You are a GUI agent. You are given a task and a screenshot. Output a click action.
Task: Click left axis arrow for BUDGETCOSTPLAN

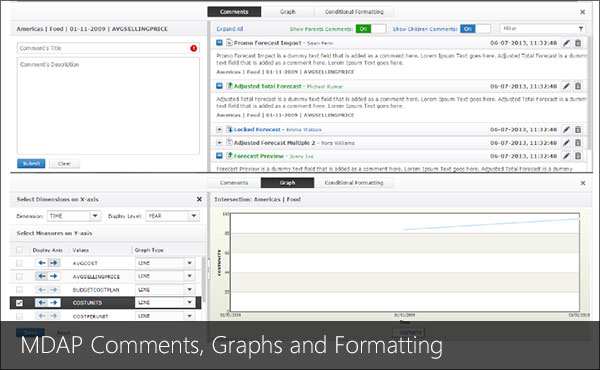[x=42, y=290]
